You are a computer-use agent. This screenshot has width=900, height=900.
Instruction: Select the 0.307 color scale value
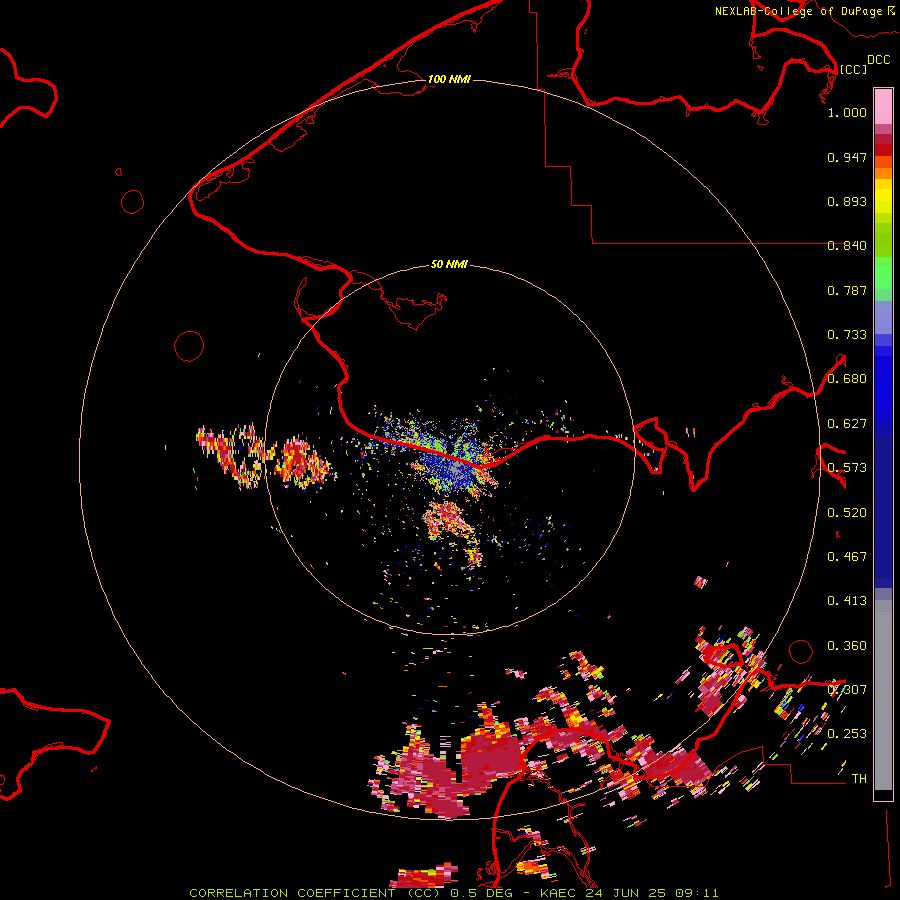tap(847, 690)
